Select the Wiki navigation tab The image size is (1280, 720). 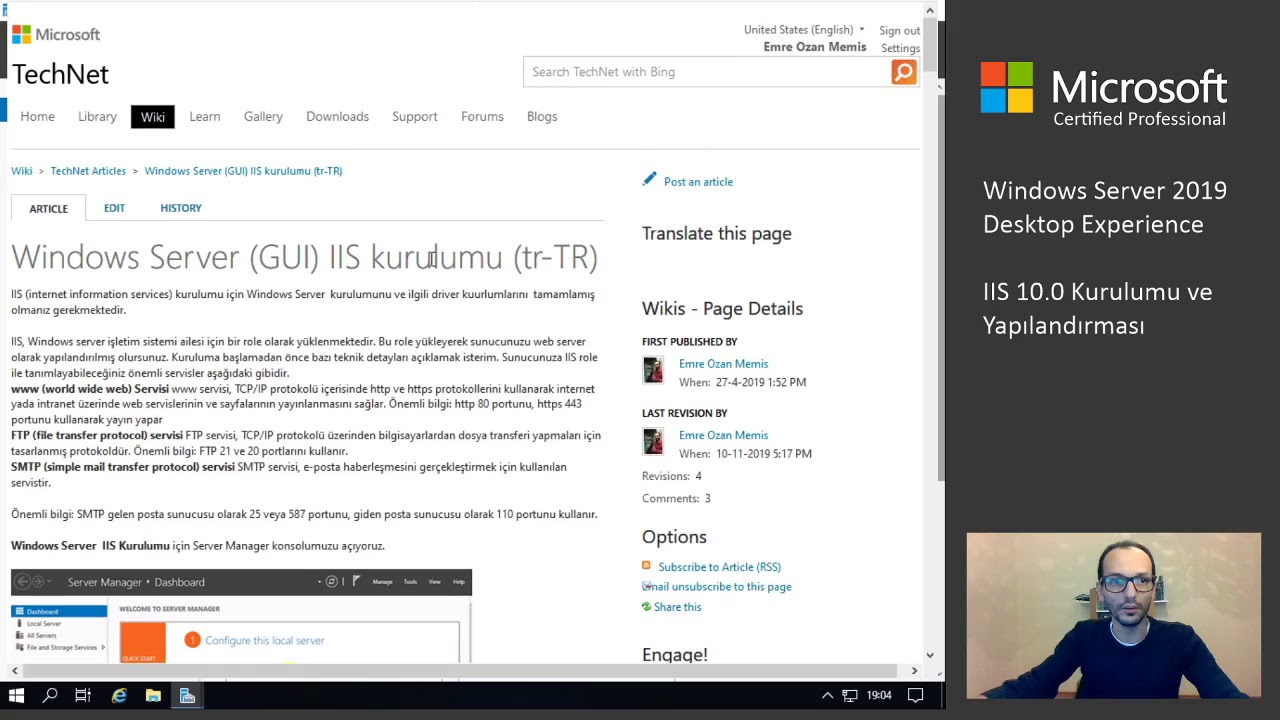coord(153,116)
